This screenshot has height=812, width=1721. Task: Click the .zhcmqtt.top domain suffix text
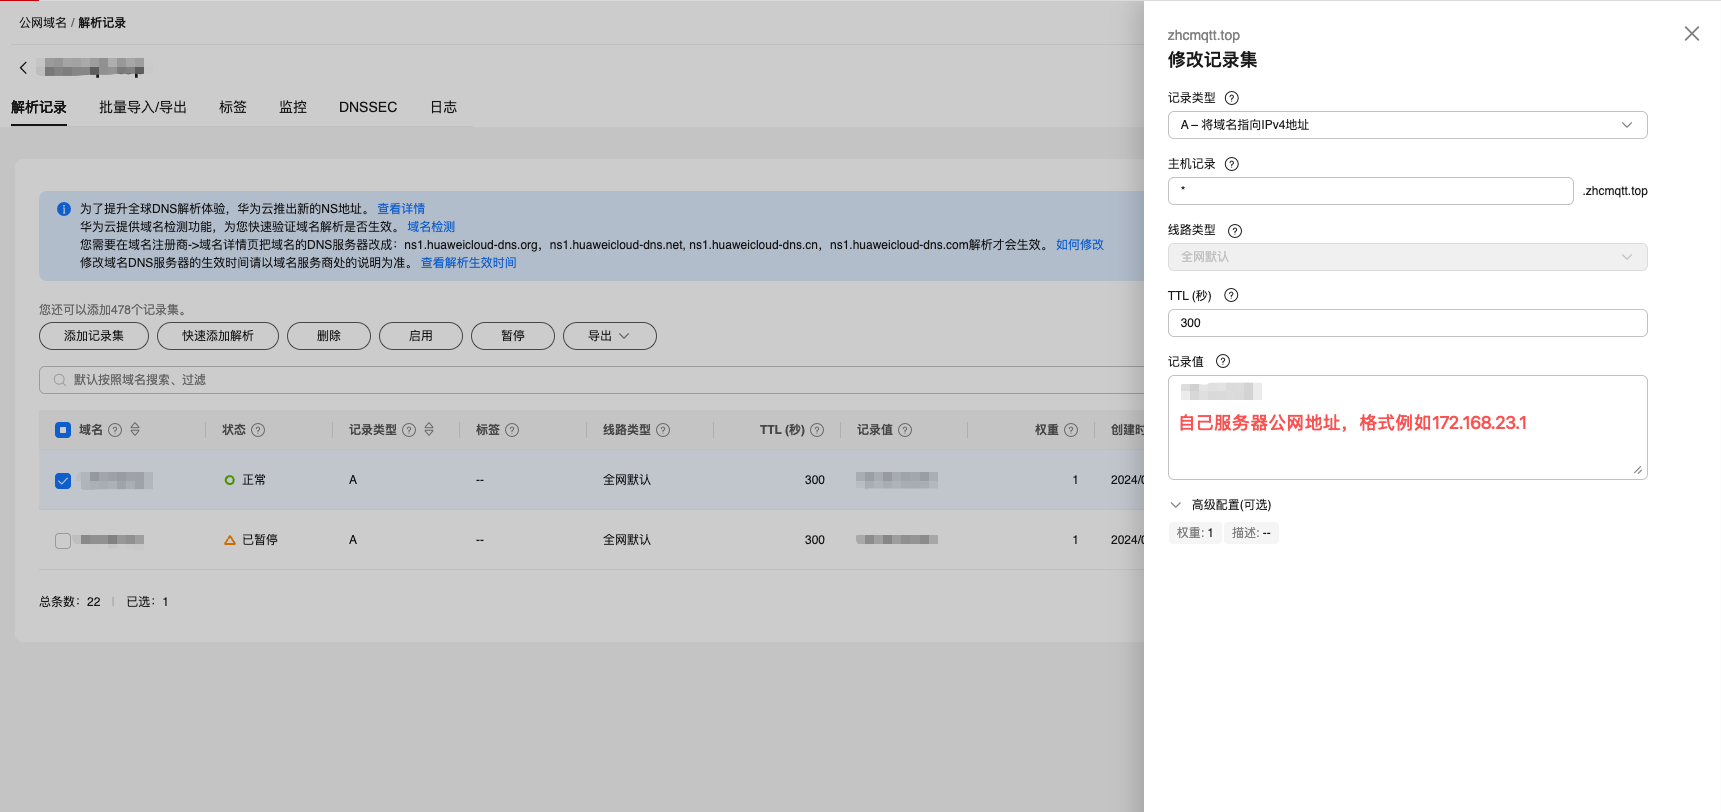coord(1615,191)
